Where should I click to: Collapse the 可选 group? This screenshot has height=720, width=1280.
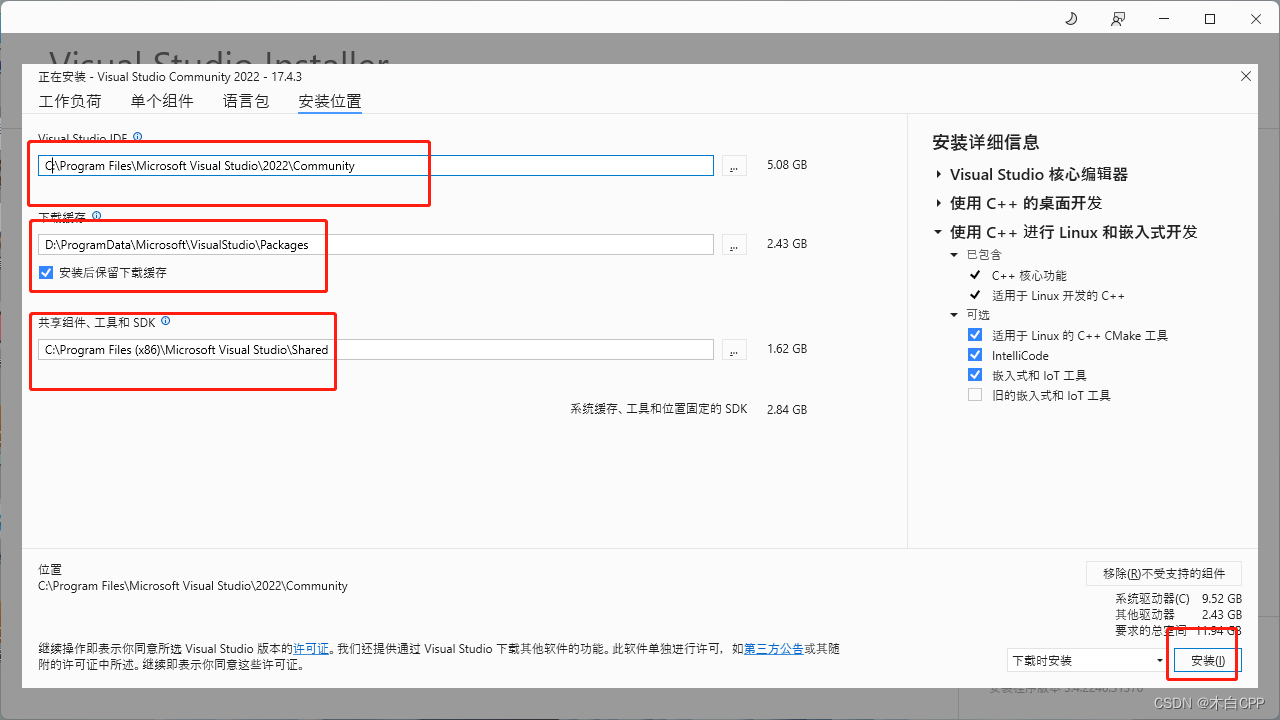coord(955,315)
